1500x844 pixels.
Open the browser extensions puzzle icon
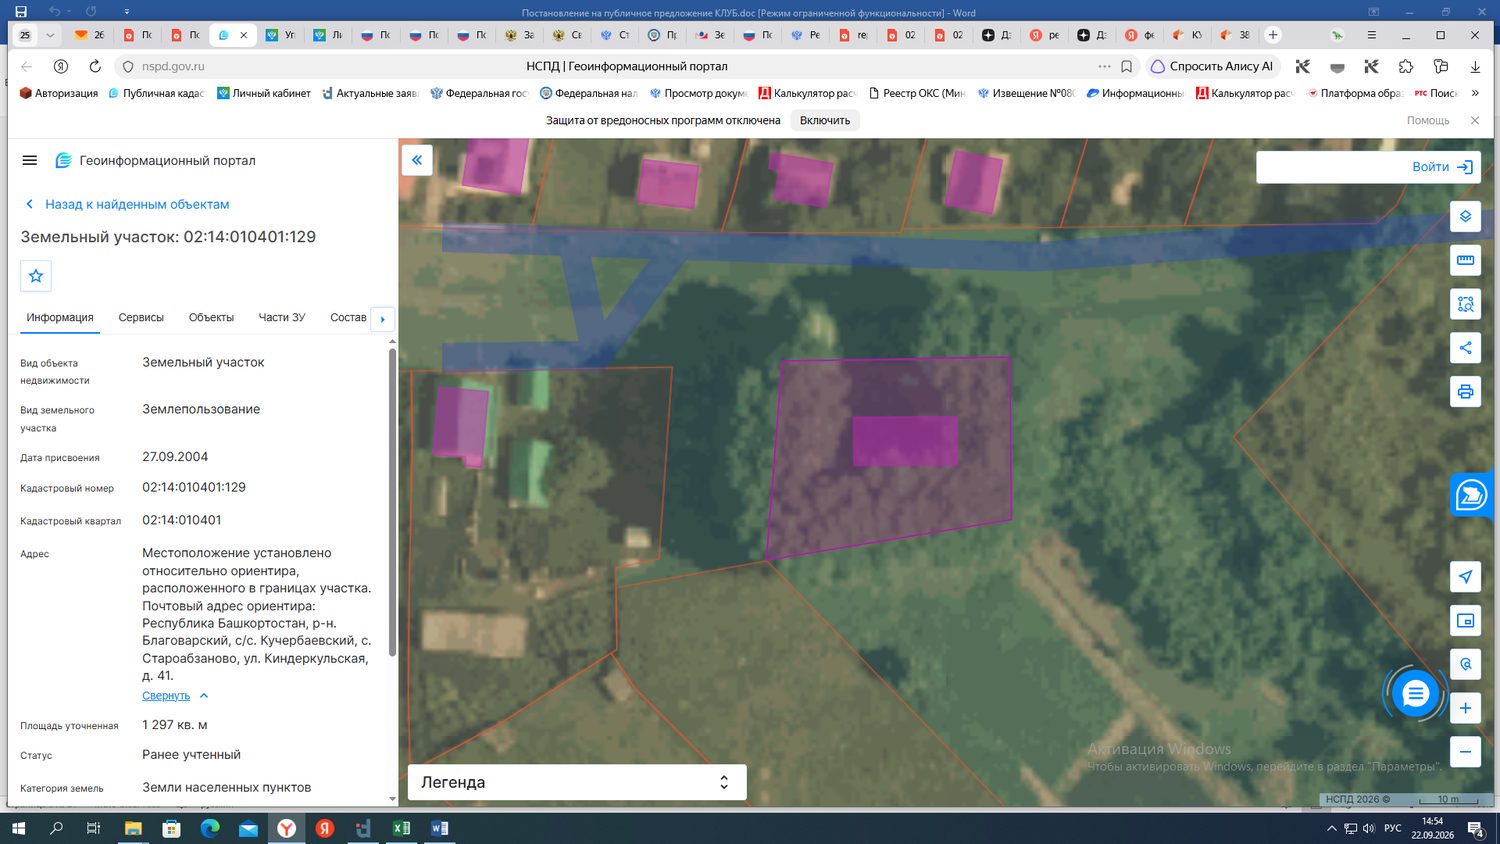click(x=1406, y=66)
